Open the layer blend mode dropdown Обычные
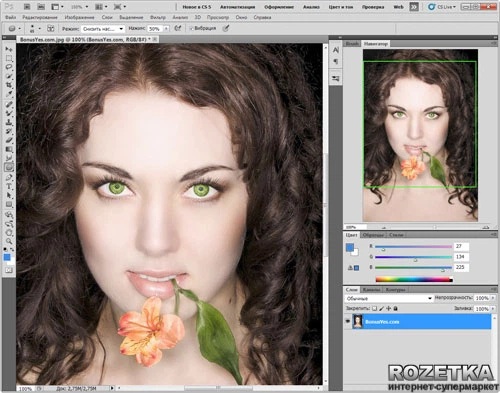The width and height of the screenshot is (500, 393). 389,298
